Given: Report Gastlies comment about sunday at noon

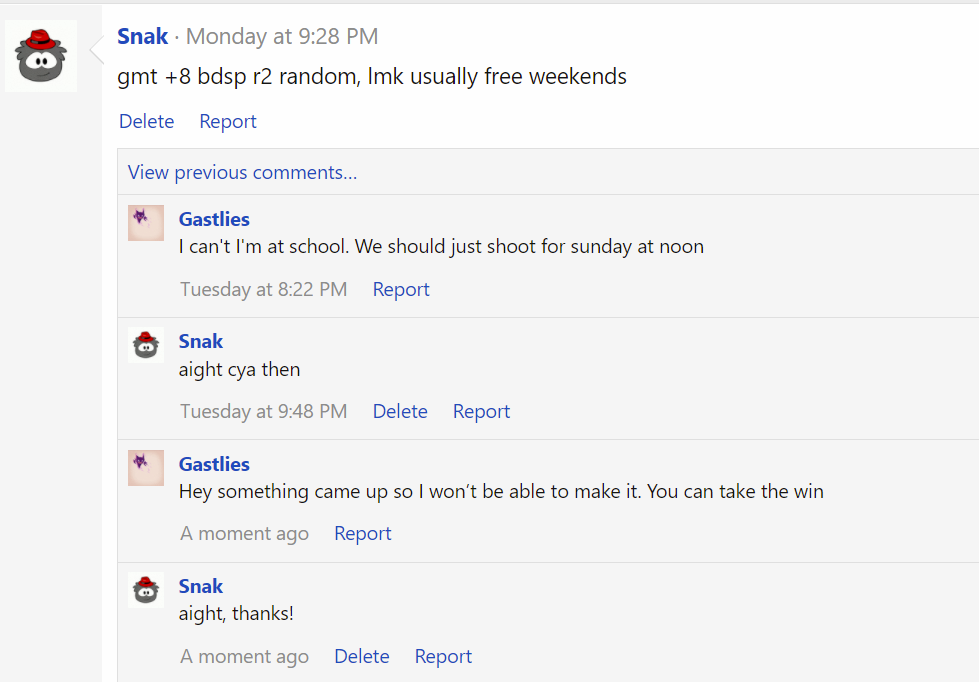Looking at the screenshot, I should coord(401,289).
